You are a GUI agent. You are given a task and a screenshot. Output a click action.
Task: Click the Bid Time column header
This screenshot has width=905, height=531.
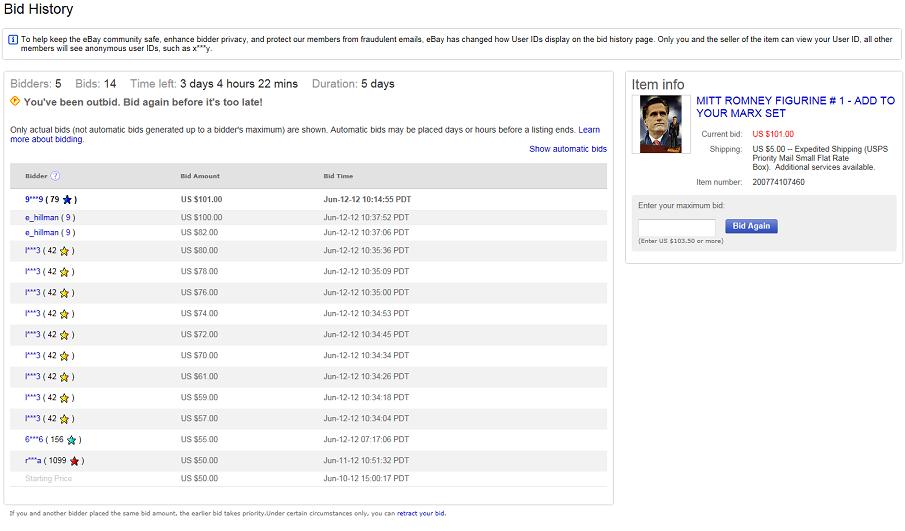tap(338, 176)
